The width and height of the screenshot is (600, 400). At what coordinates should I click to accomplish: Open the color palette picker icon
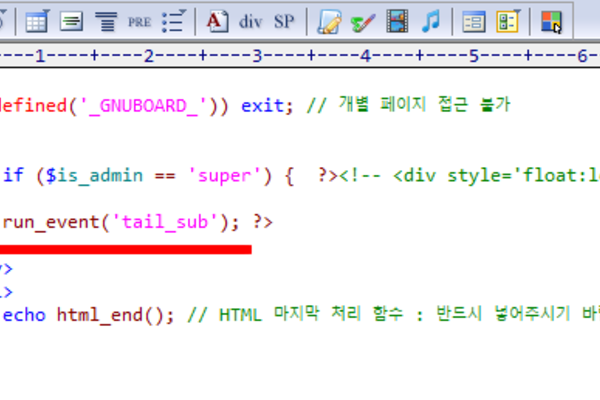(x=553, y=20)
